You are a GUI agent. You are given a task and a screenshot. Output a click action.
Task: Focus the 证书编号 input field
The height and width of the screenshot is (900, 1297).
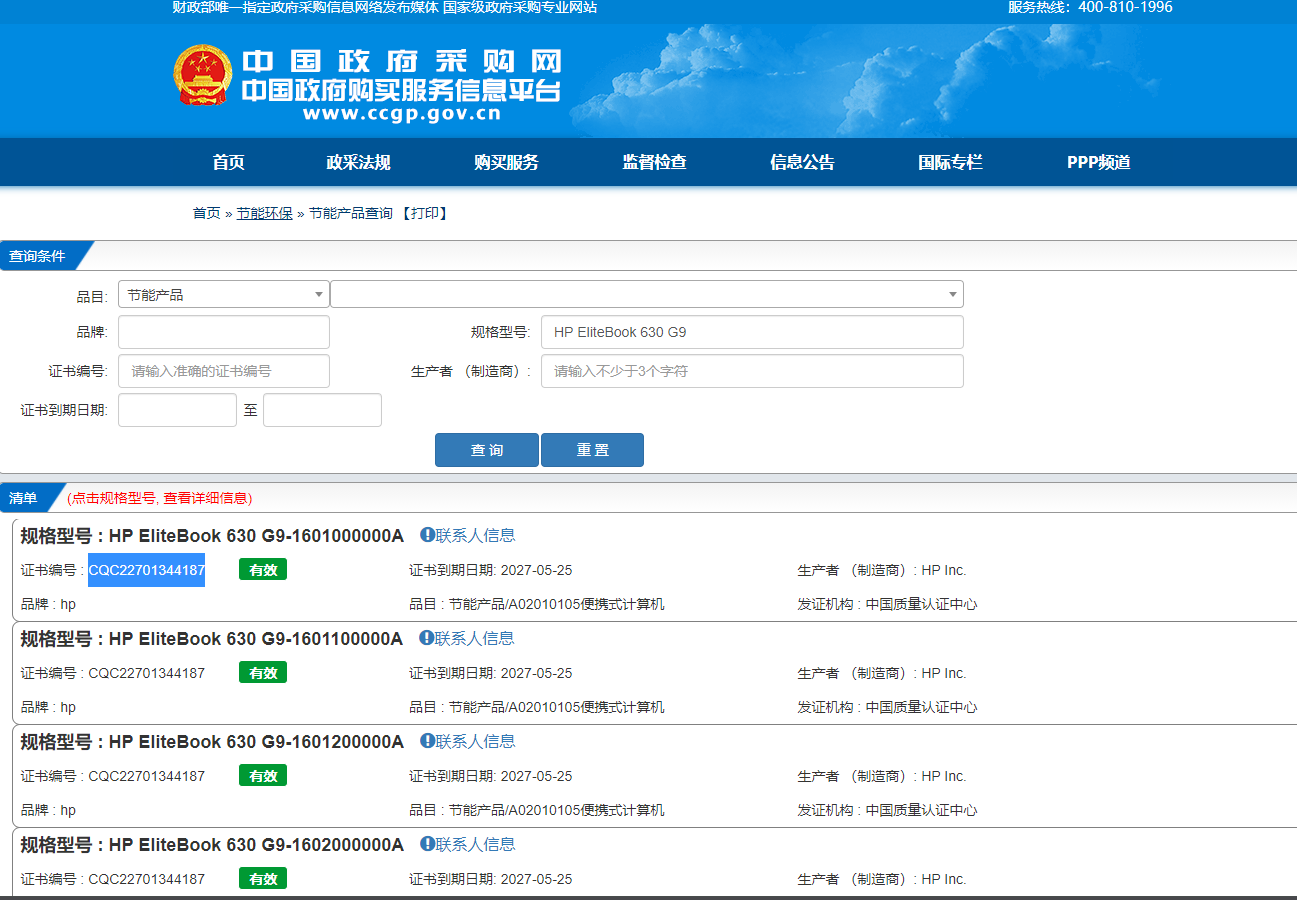click(x=224, y=371)
